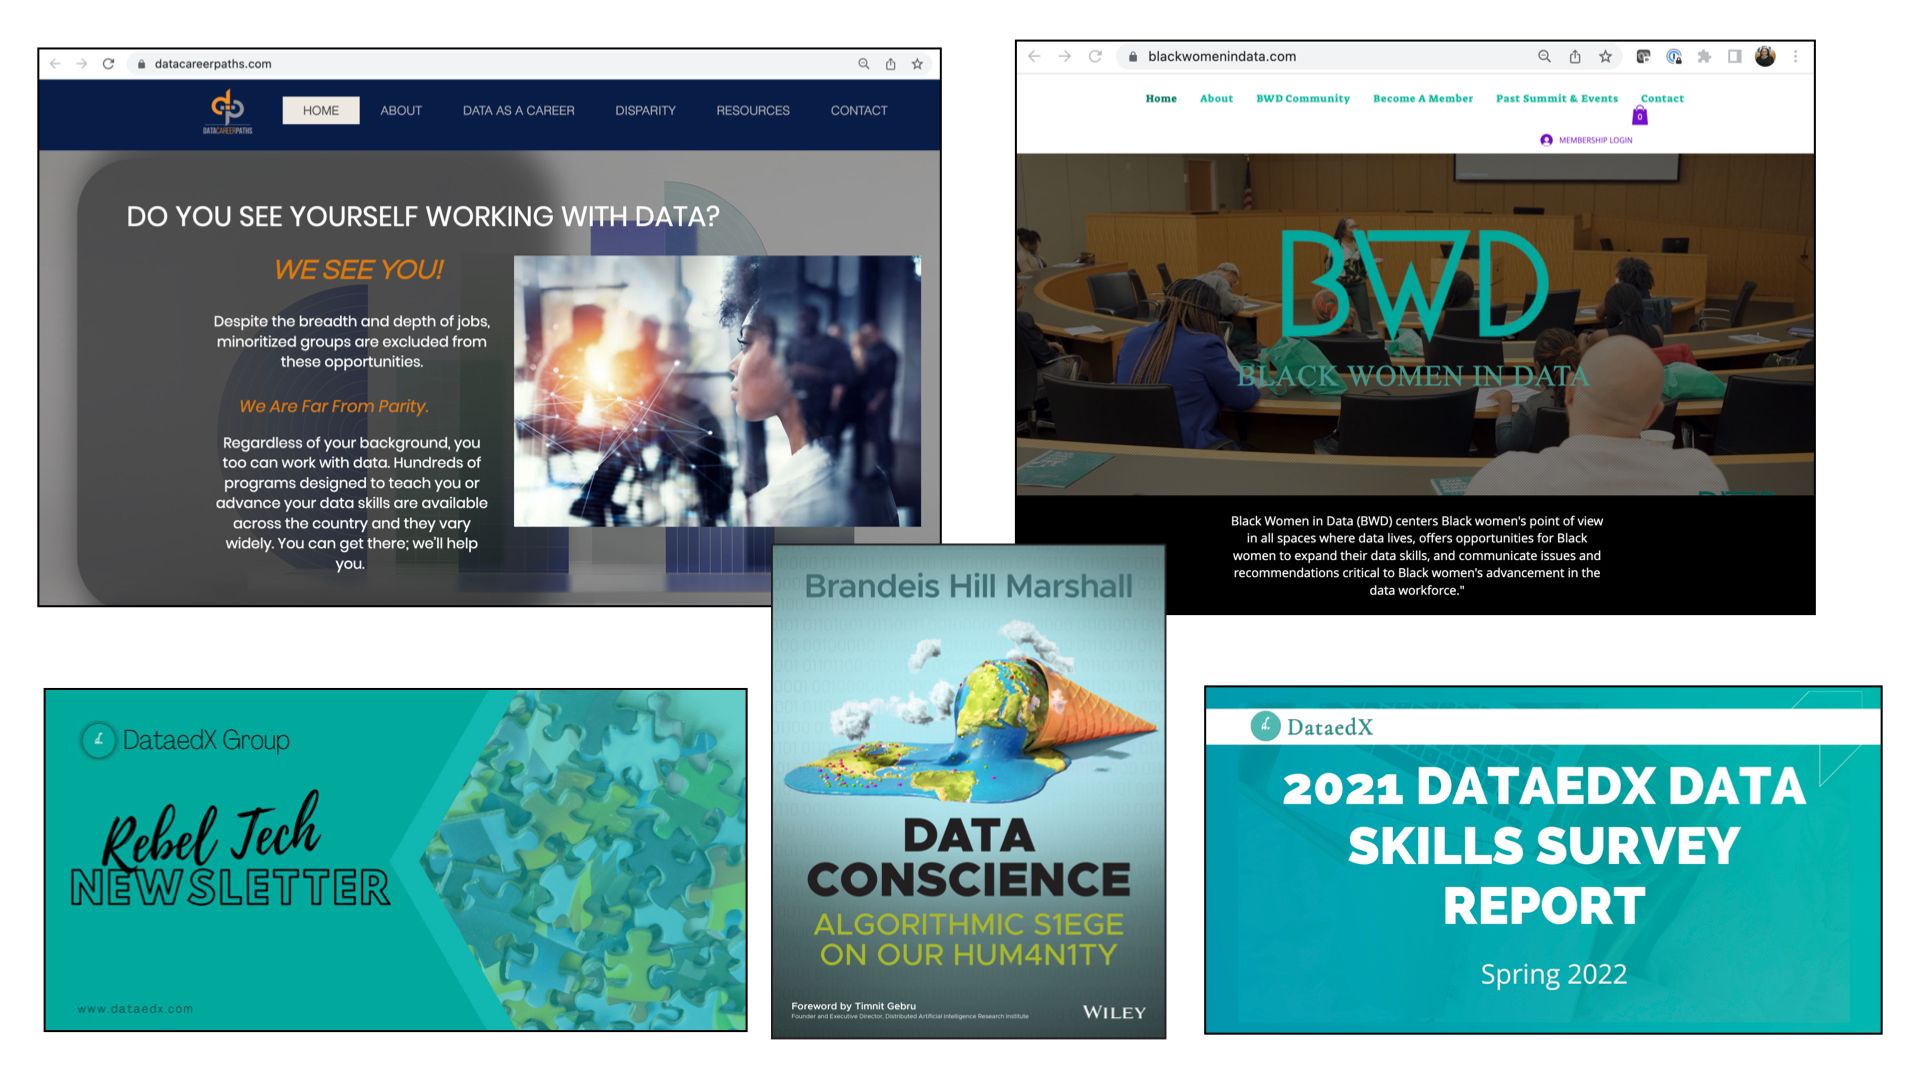The height and width of the screenshot is (1080, 1920).
Task: Click Contact on Black Women in Data site
Action: coord(1662,99)
